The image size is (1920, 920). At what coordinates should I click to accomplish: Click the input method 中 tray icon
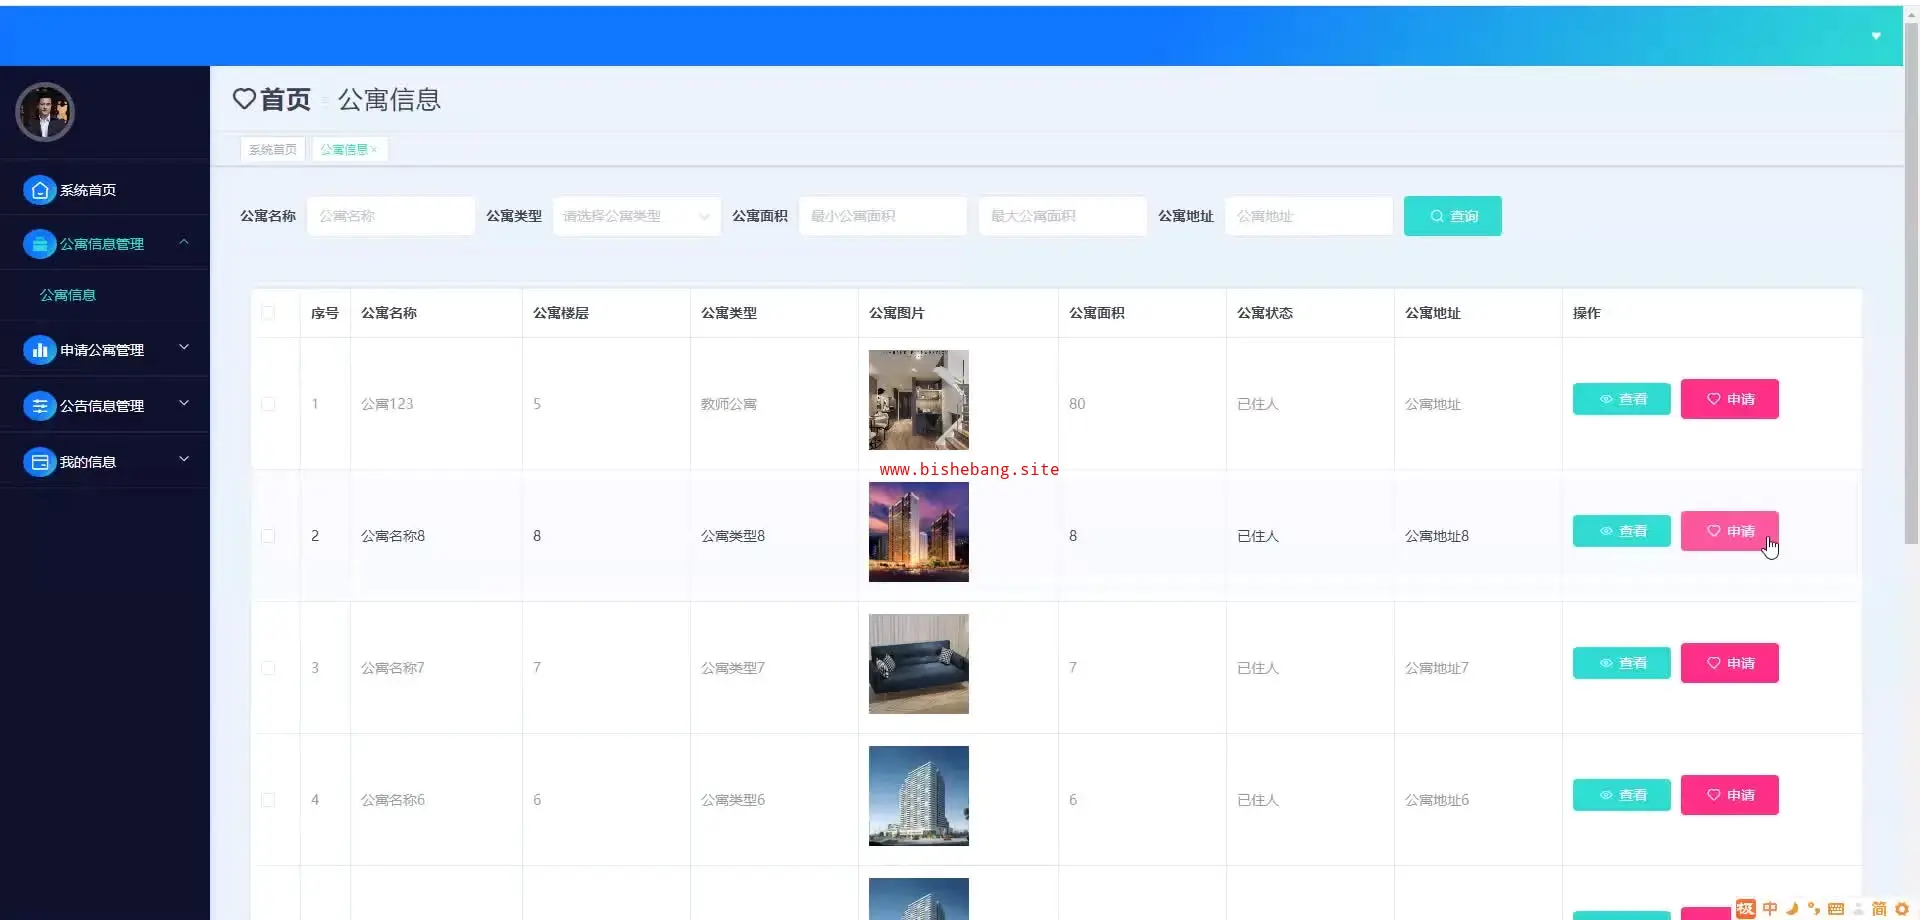[1770, 908]
